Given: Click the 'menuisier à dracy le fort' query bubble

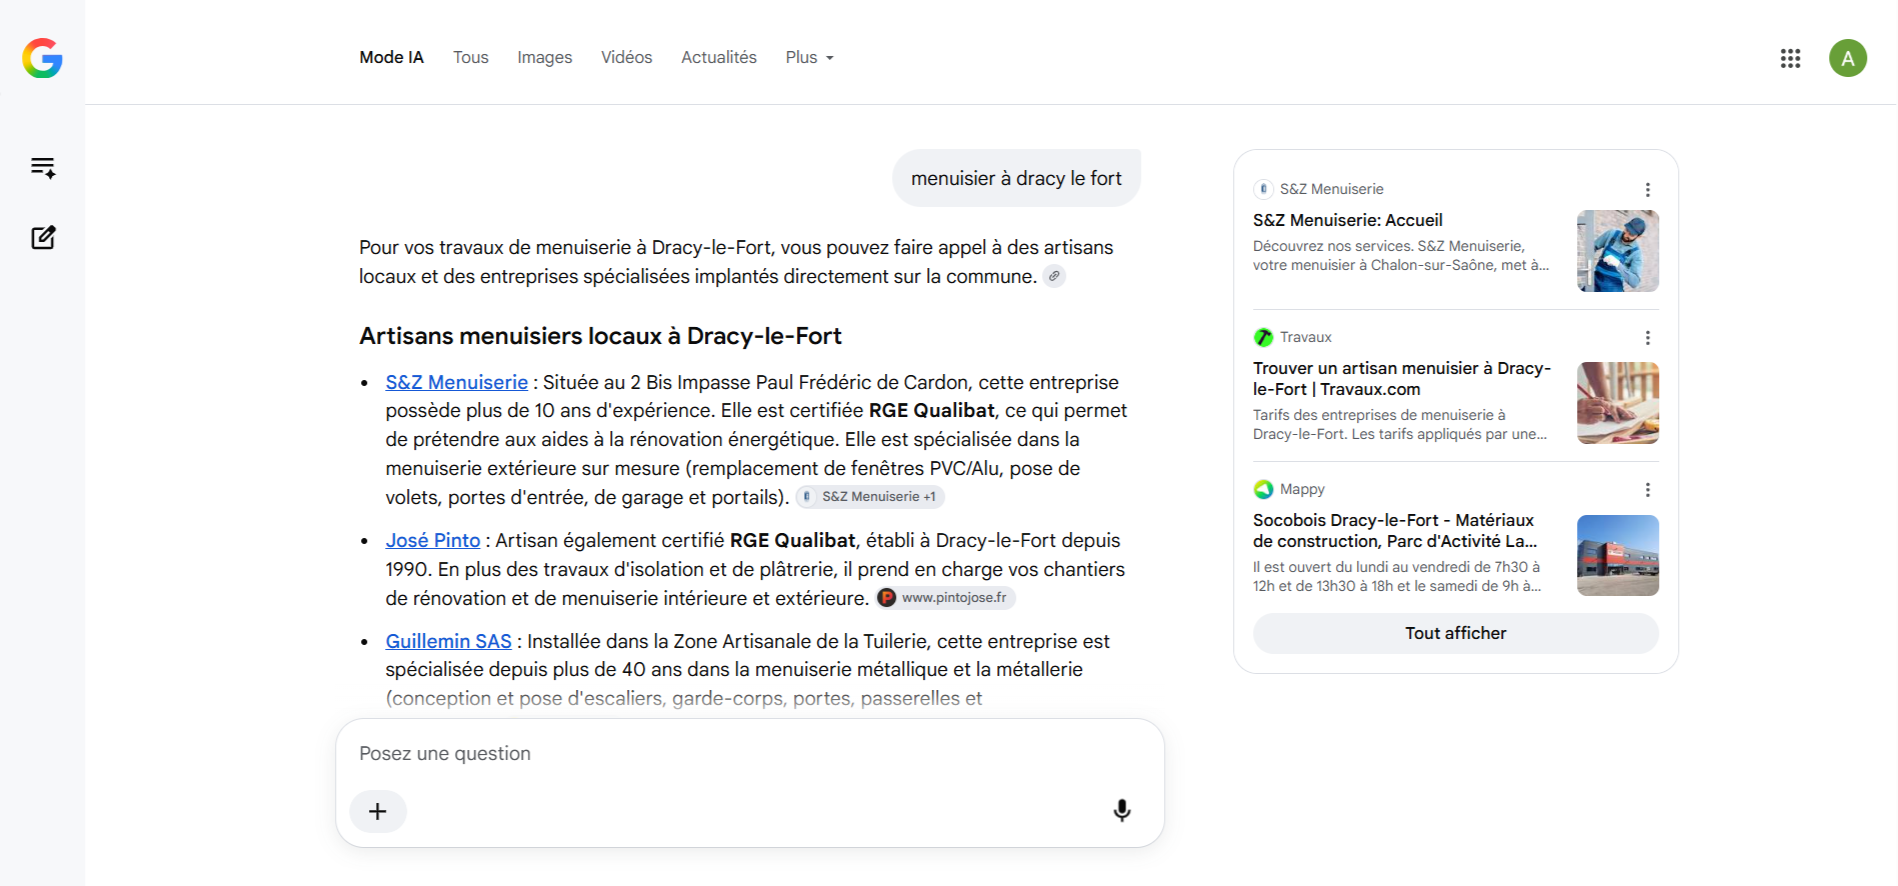Looking at the screenshot, I should point(1016,178).
